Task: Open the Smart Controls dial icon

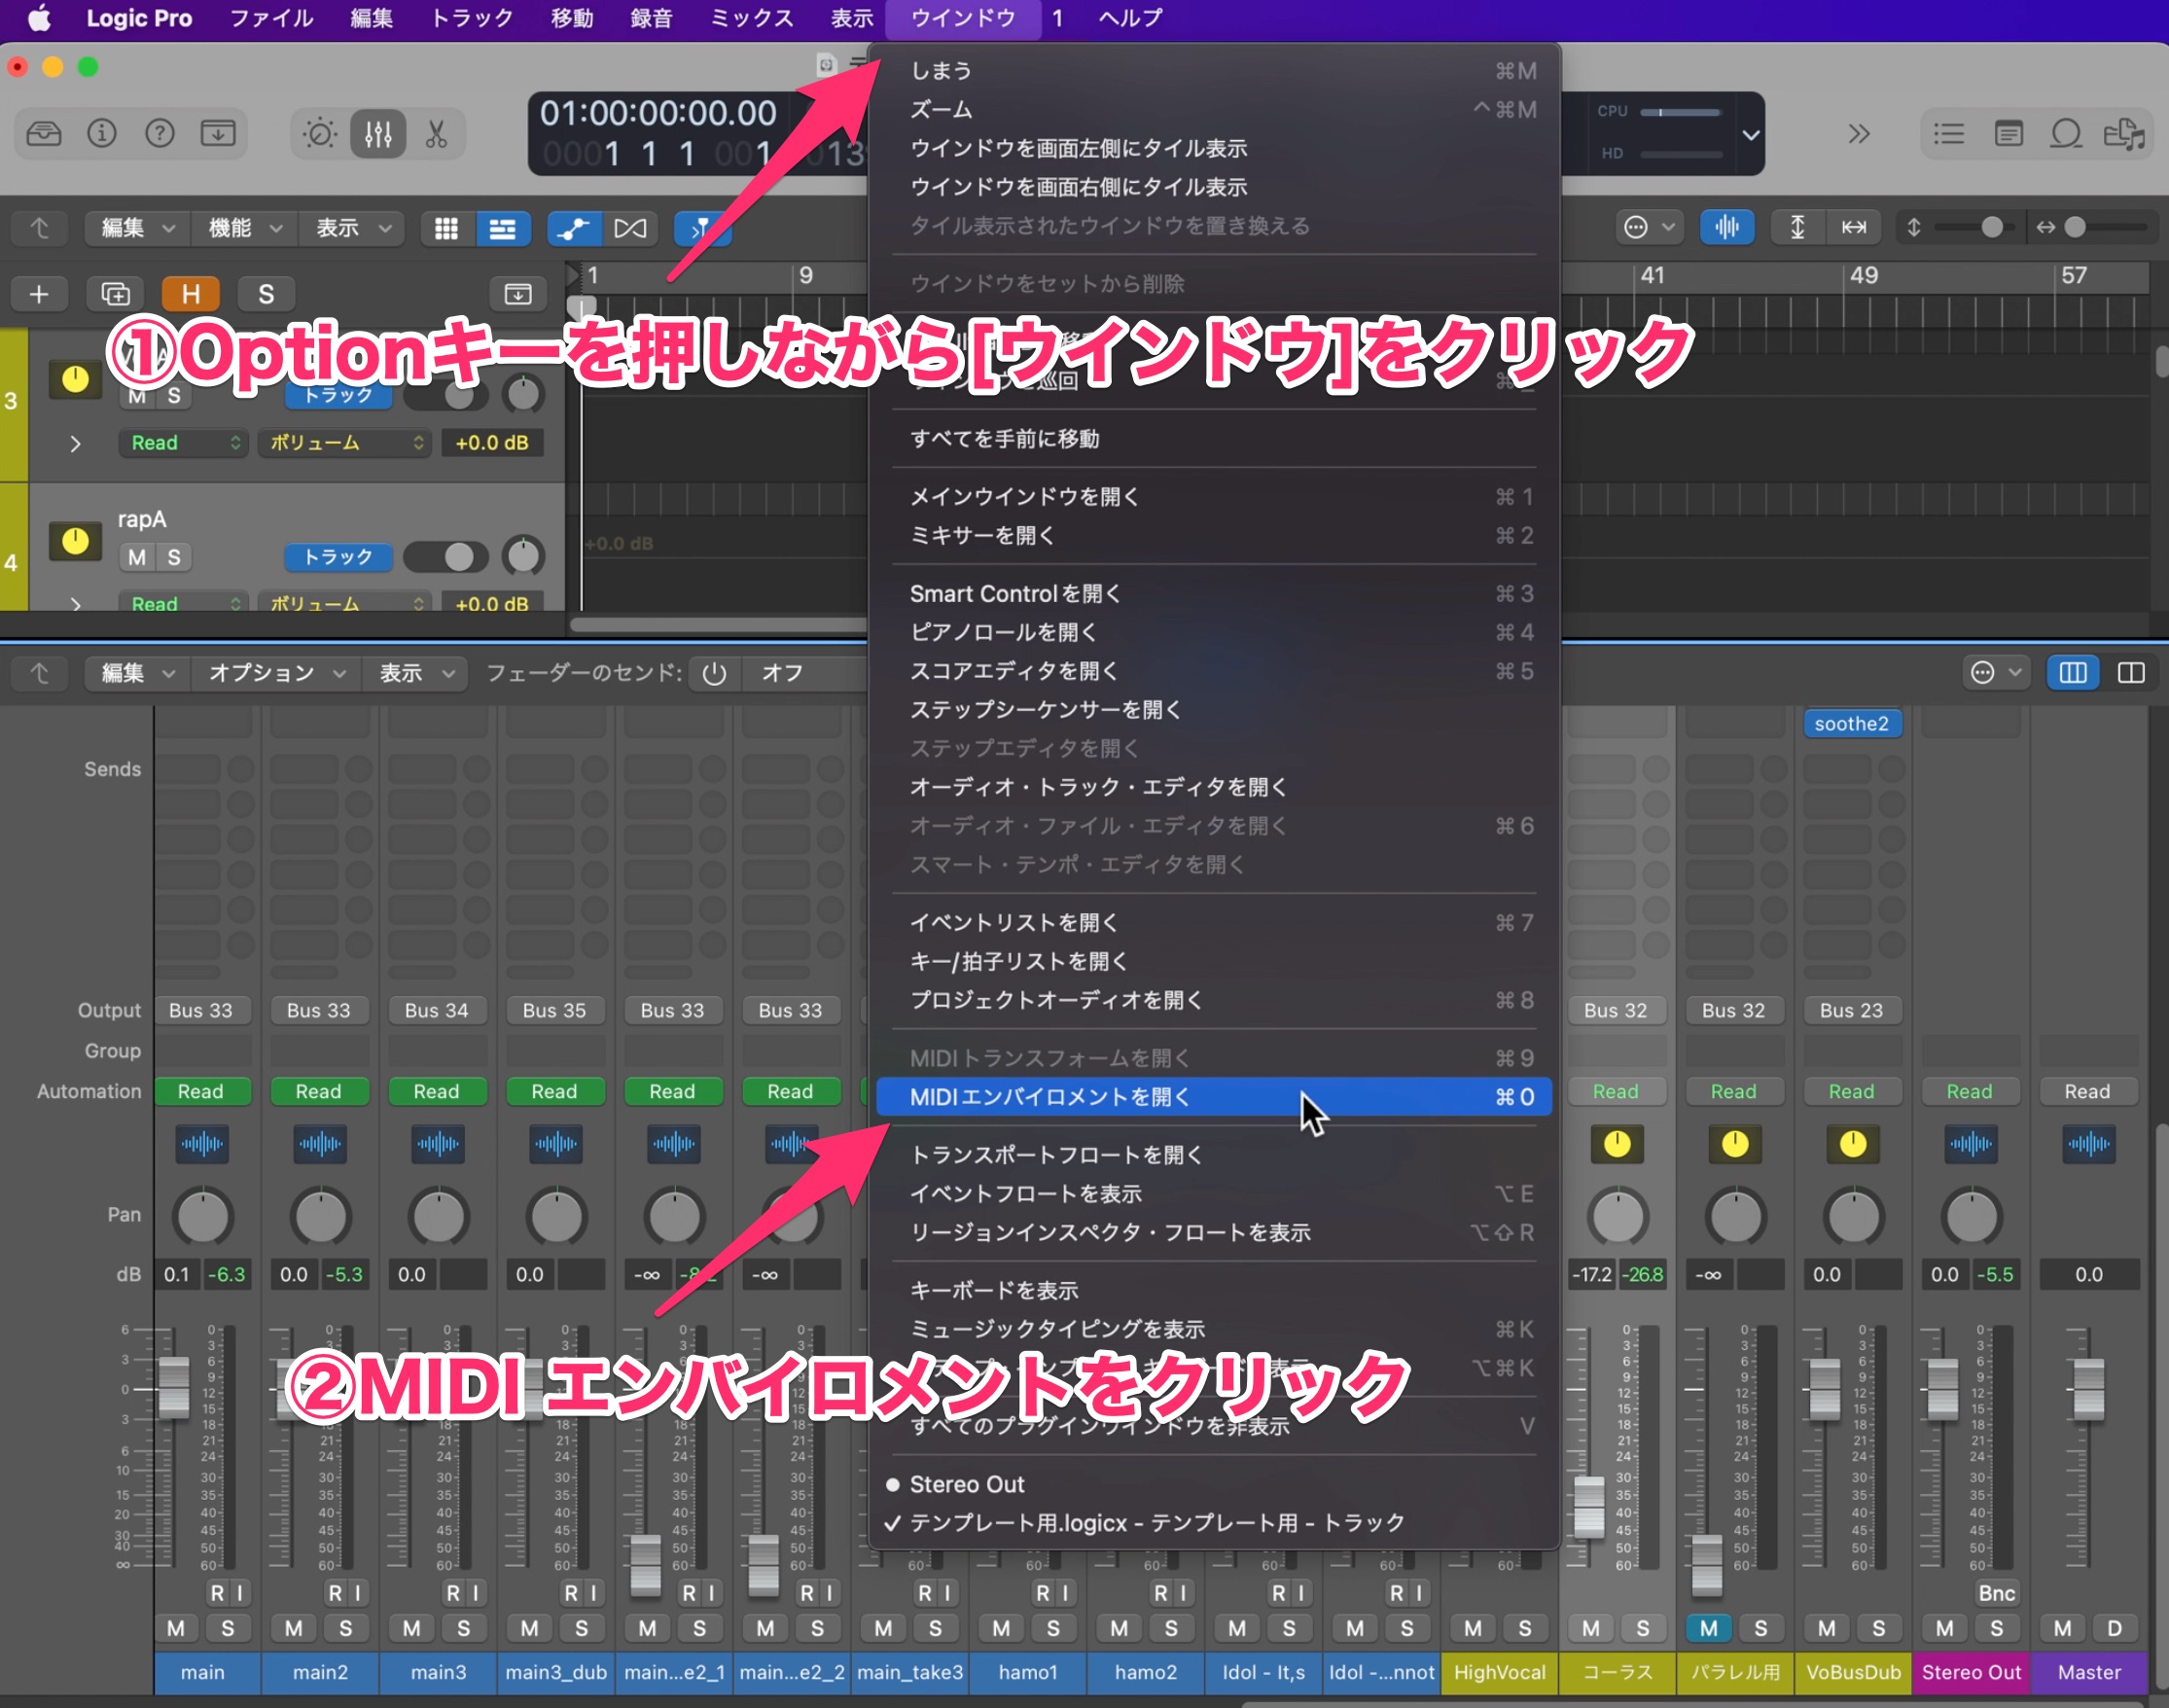Action: coord(320,133)
